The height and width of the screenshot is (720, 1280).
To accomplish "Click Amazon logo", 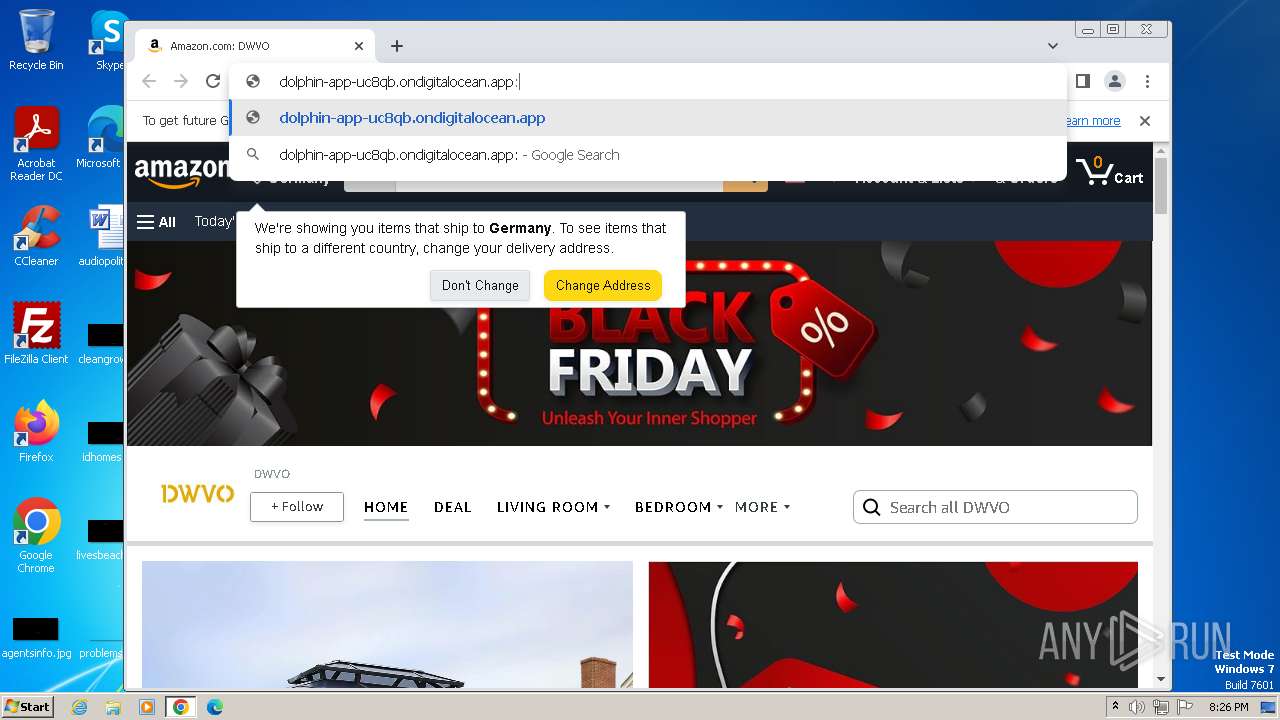I will [181, 172].
